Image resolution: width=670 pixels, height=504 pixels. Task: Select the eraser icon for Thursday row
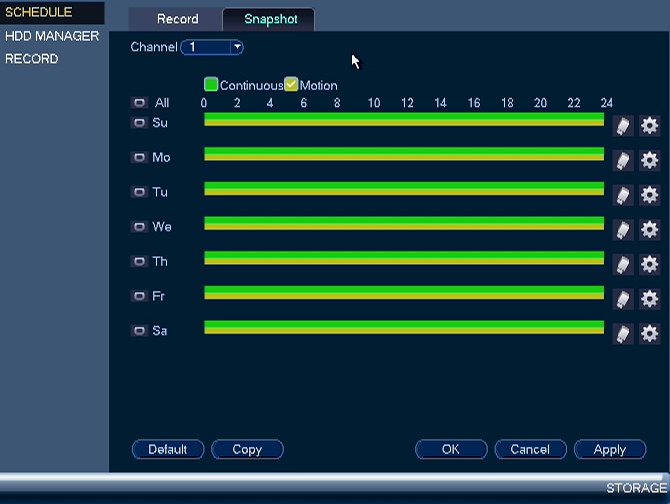[x=623, y=264]
